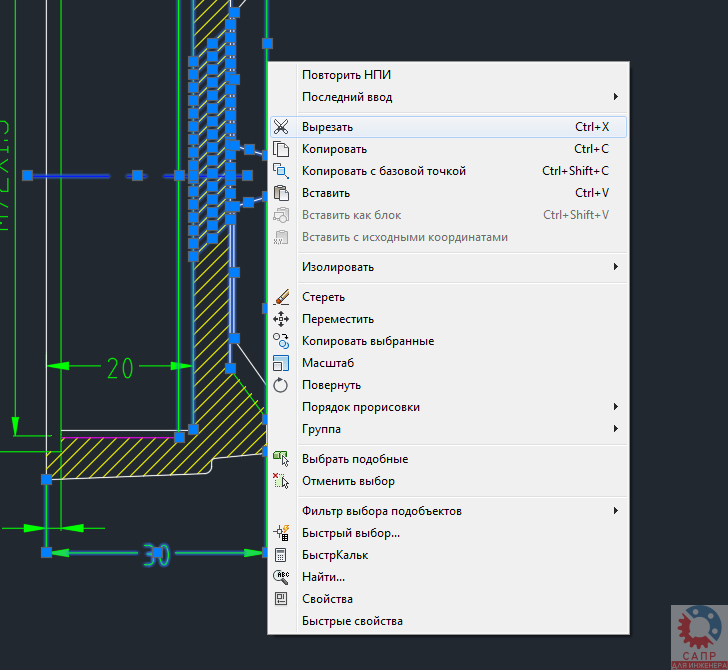Click the Paste clipboard icon
728x670 pixels.
point(281,193)
